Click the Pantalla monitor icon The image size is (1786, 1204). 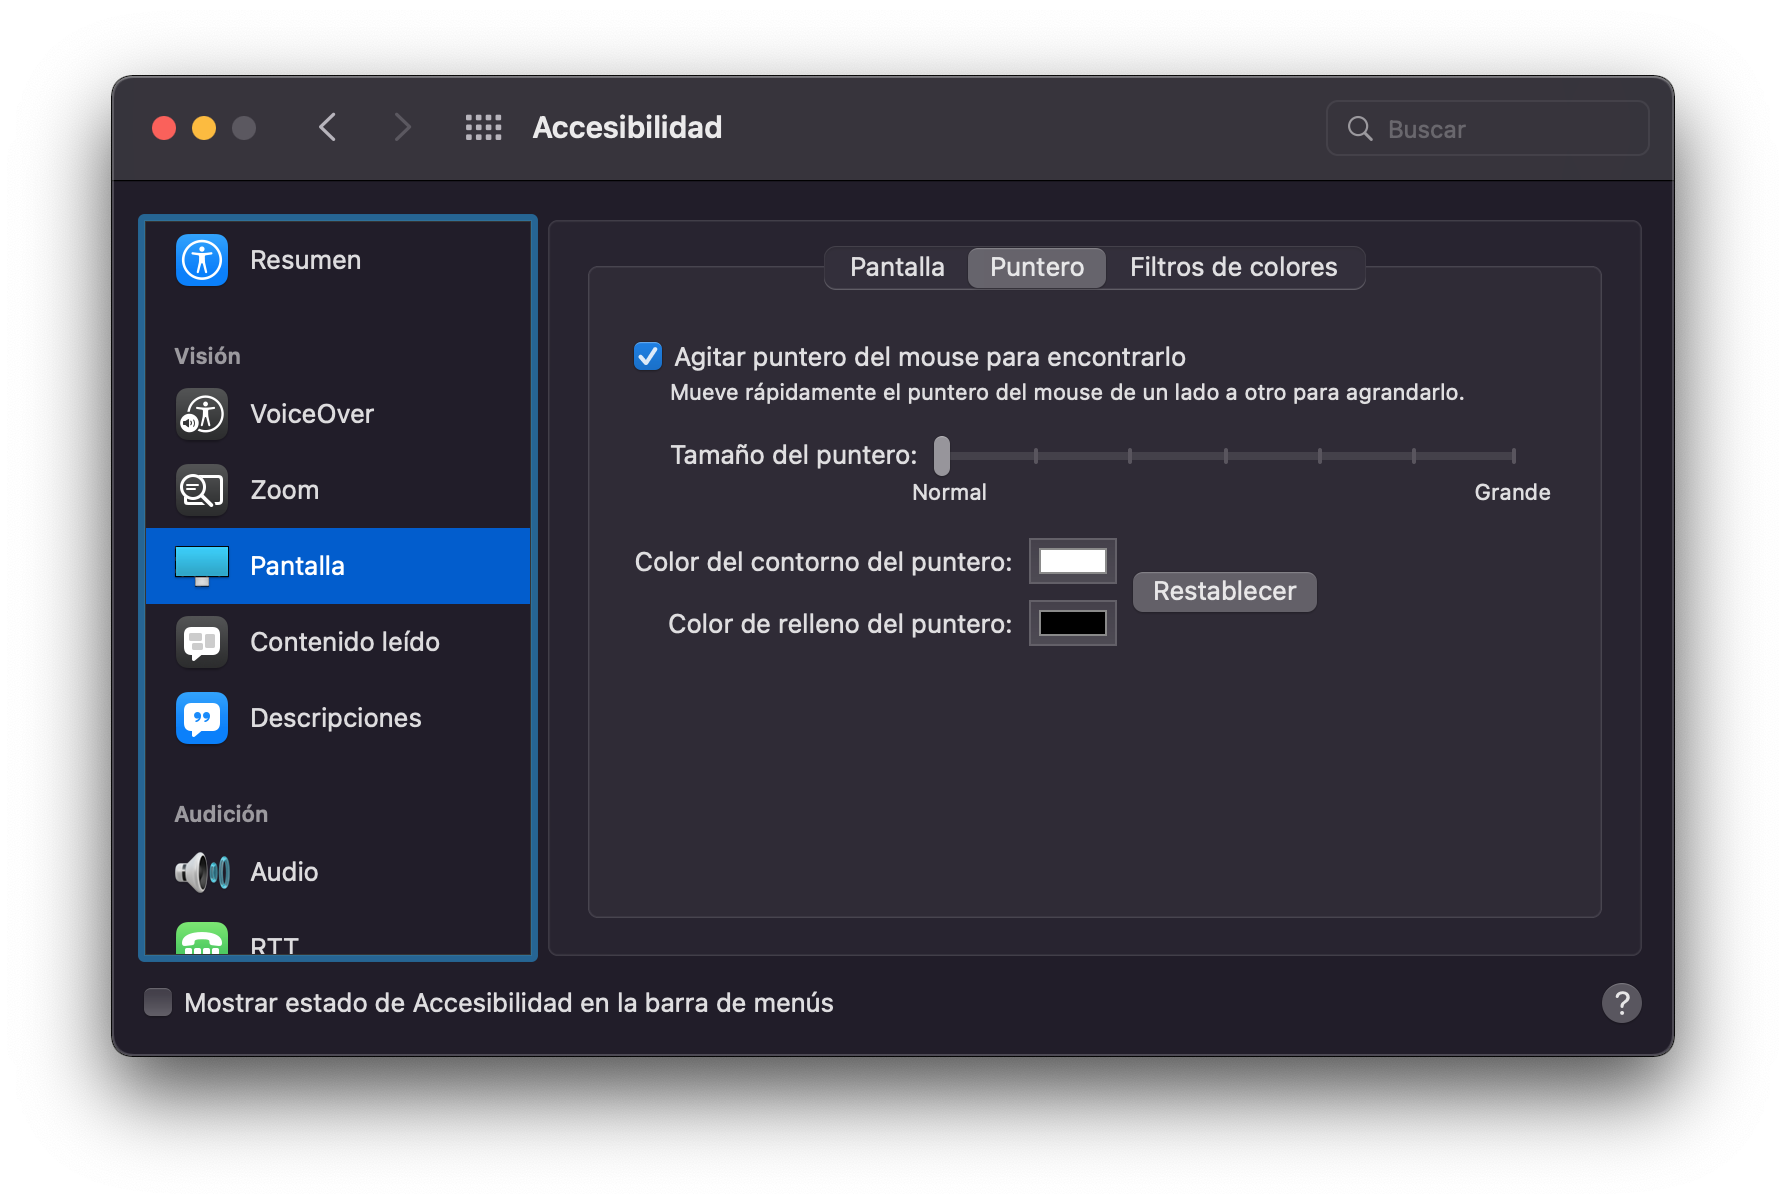click(202, 566)
